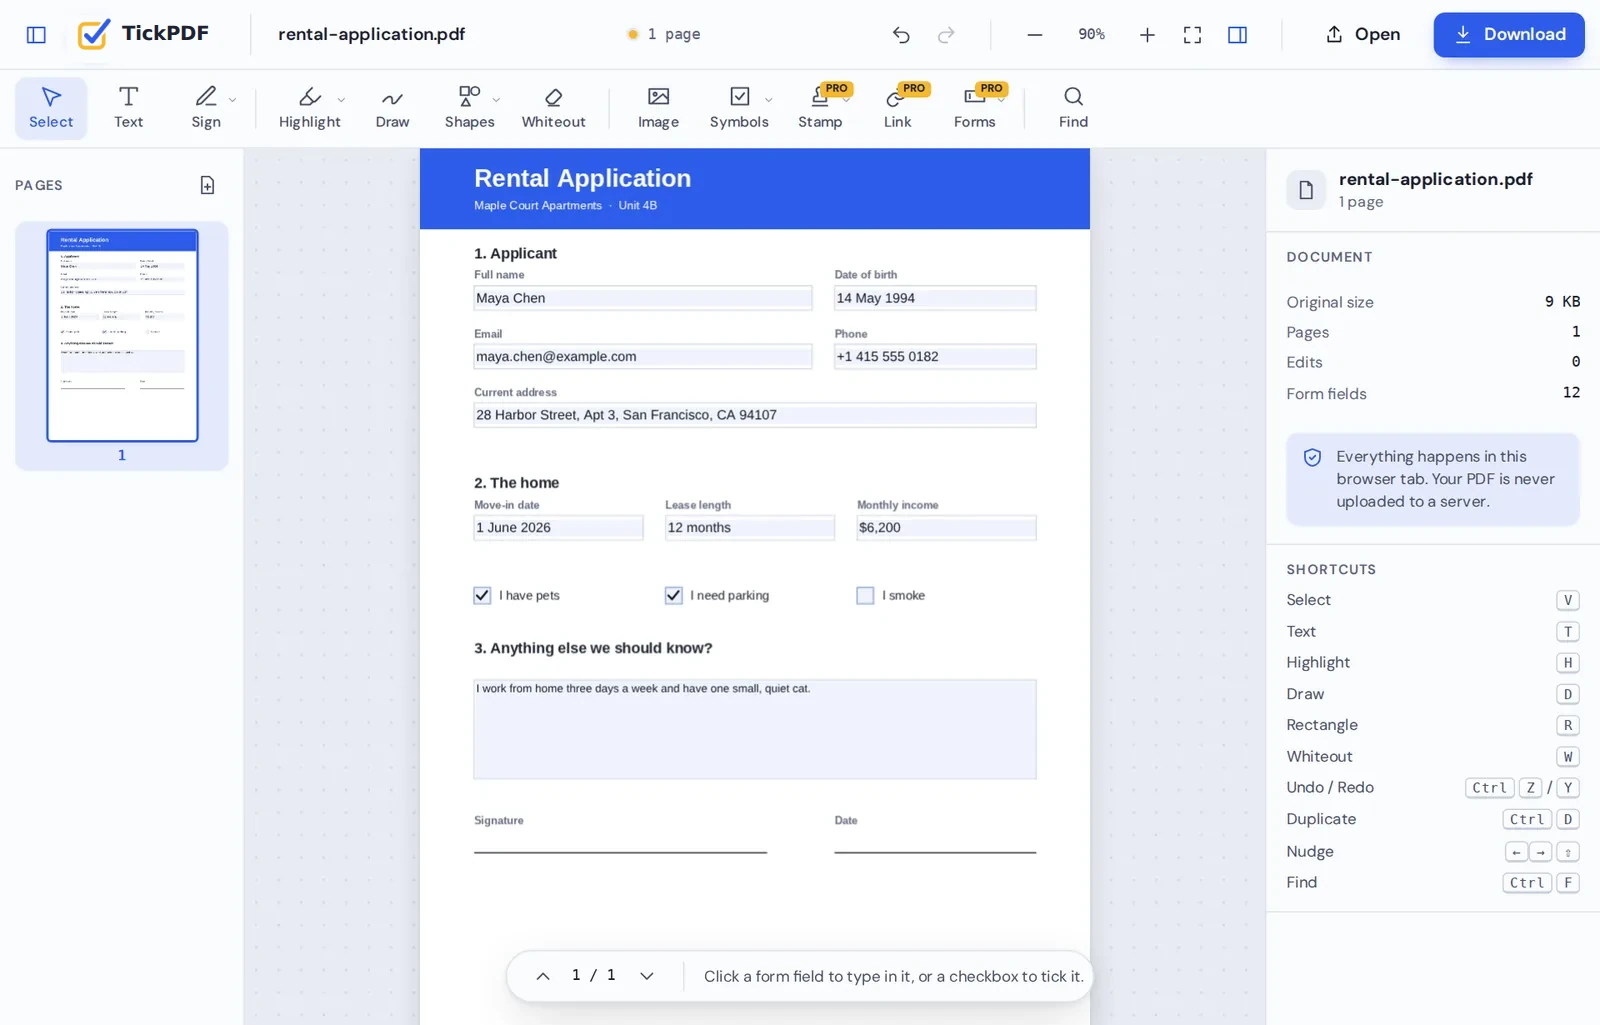Zoom in with the plus icon
1600x1025 pixels.
click(1147, 35)
